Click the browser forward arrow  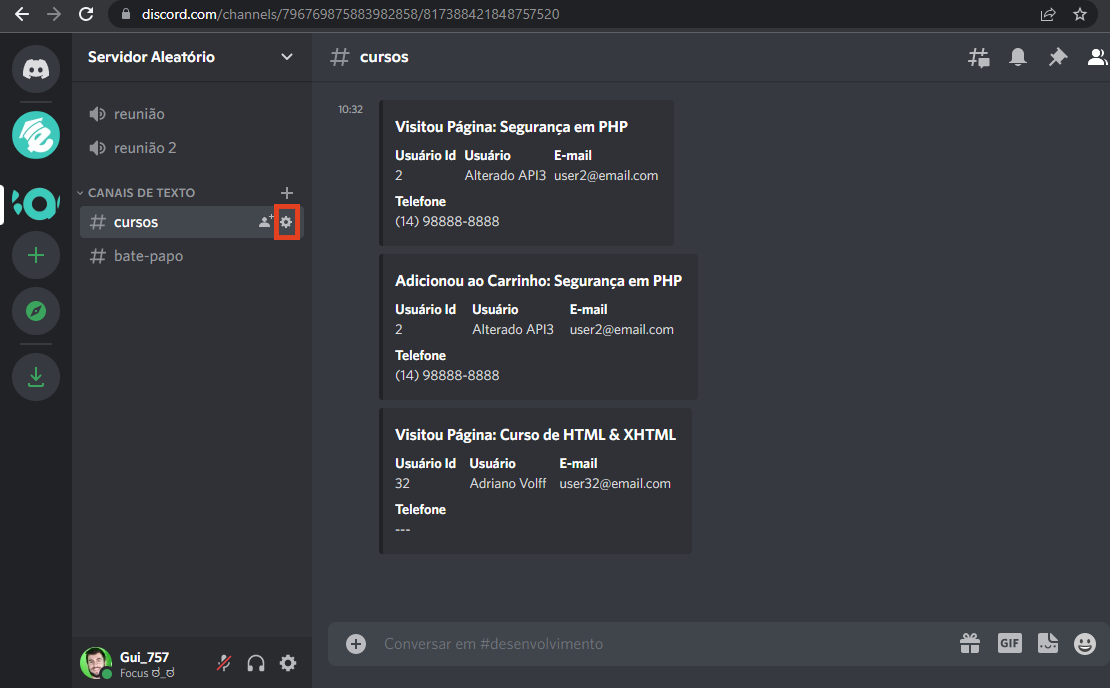[54, 14]
